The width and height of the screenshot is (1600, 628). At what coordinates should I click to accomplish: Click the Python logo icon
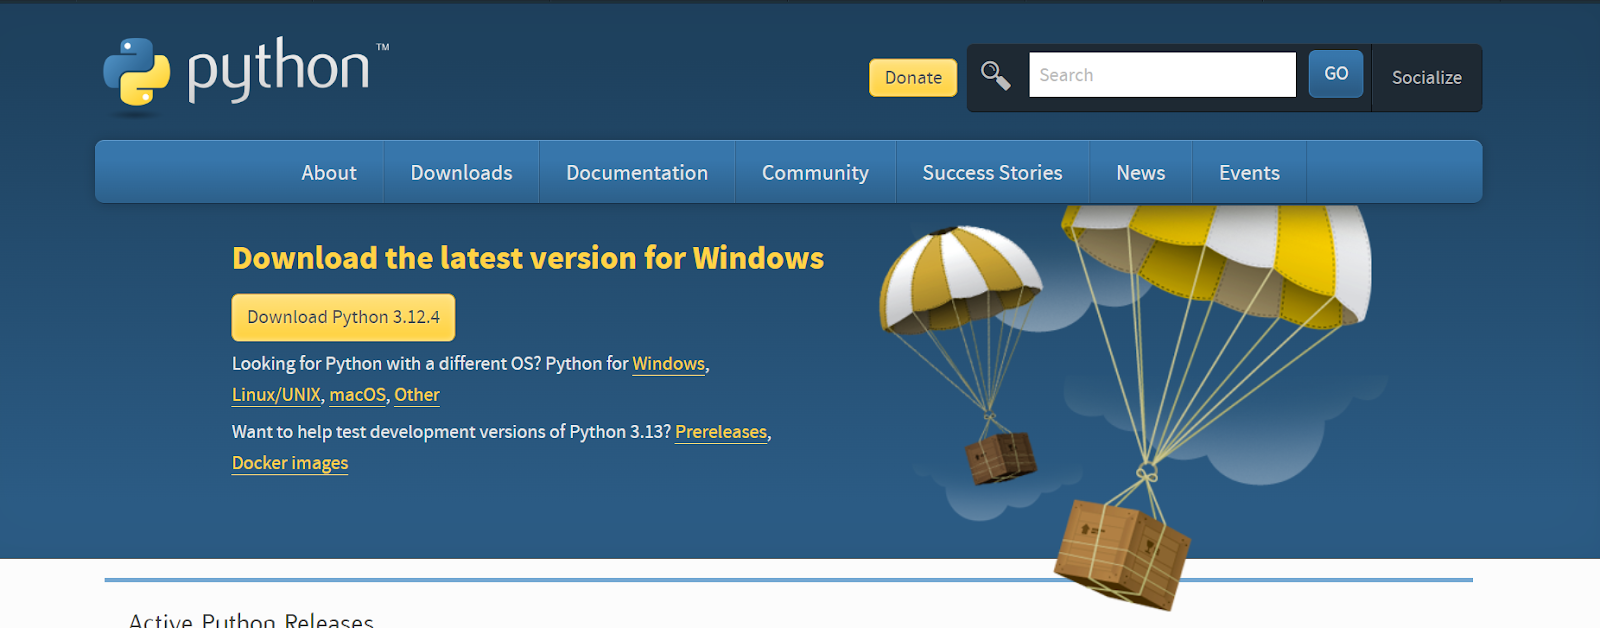(x=137, y=72)
